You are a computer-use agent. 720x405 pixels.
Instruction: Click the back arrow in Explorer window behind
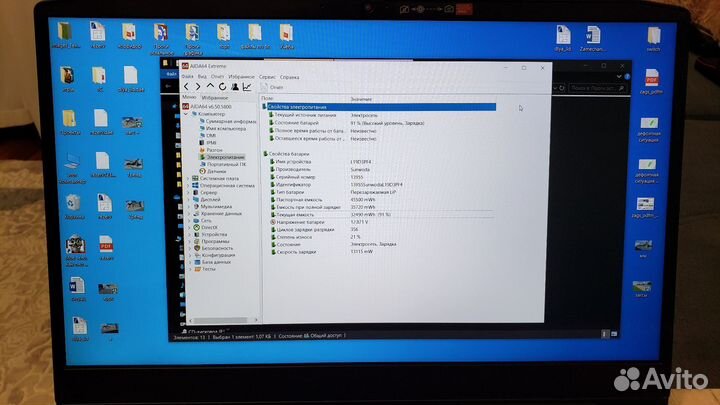pos(168,86)
